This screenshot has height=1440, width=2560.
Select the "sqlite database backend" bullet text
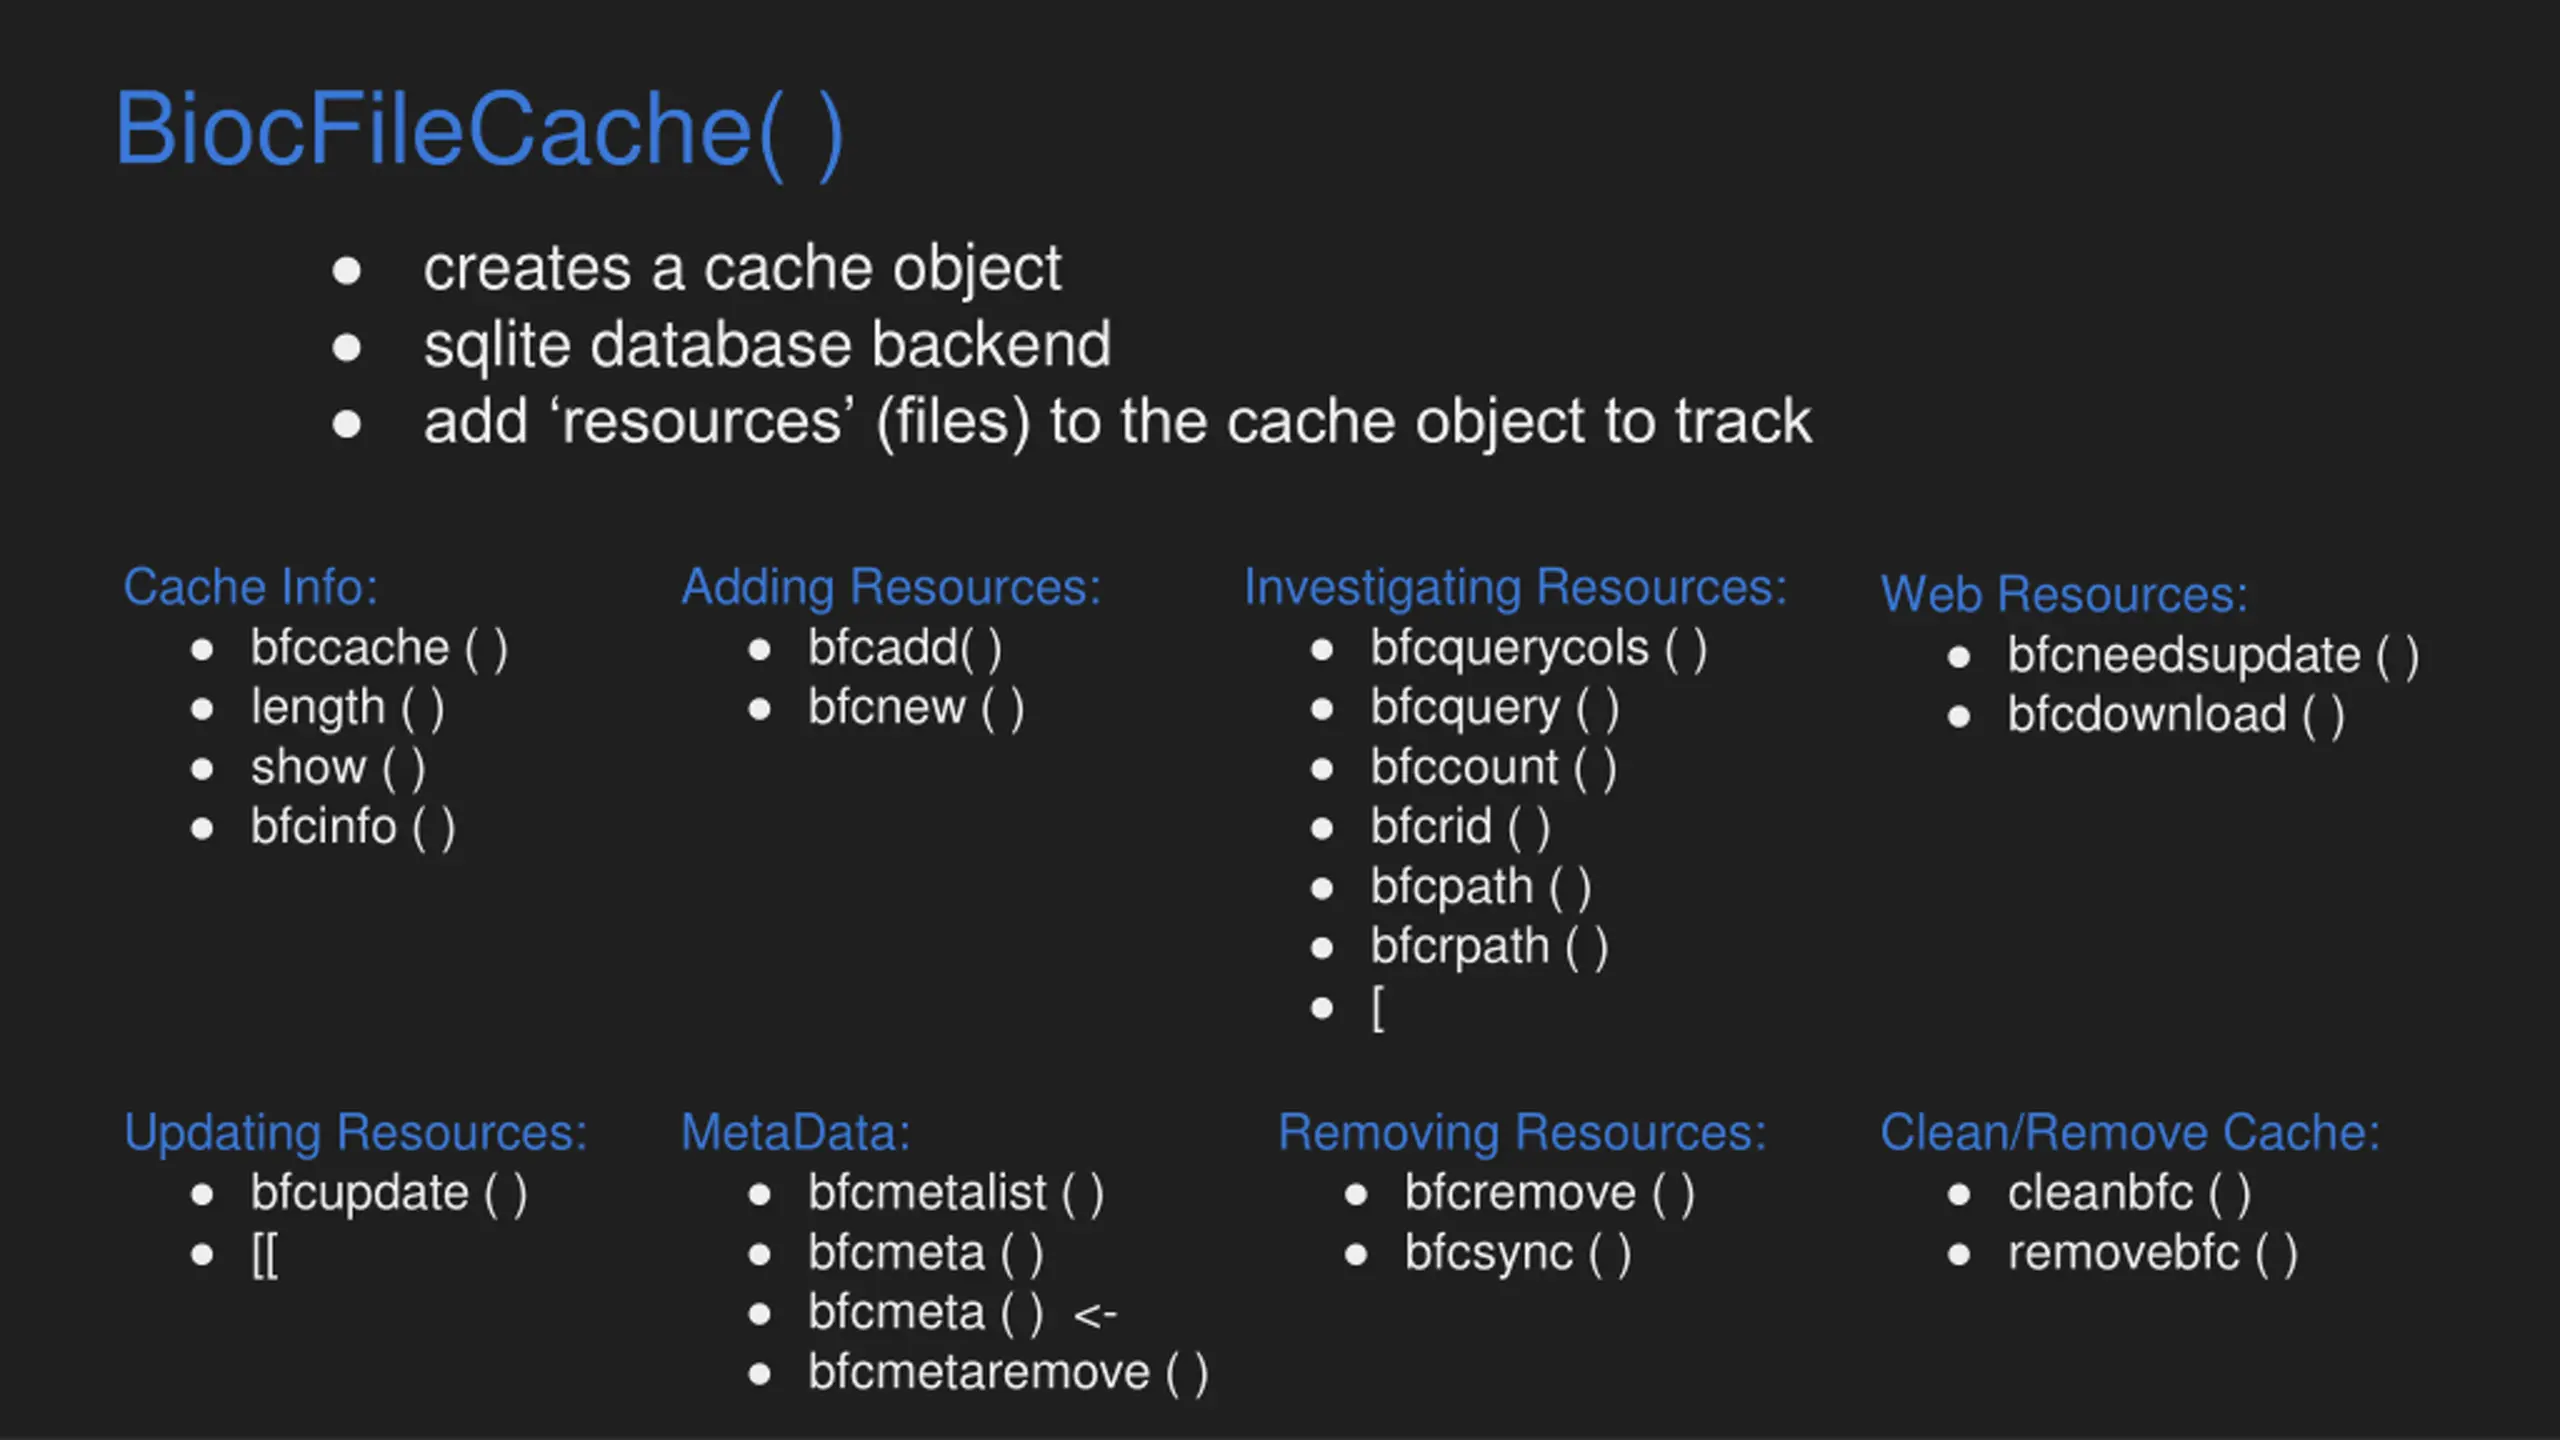(766, 345)
